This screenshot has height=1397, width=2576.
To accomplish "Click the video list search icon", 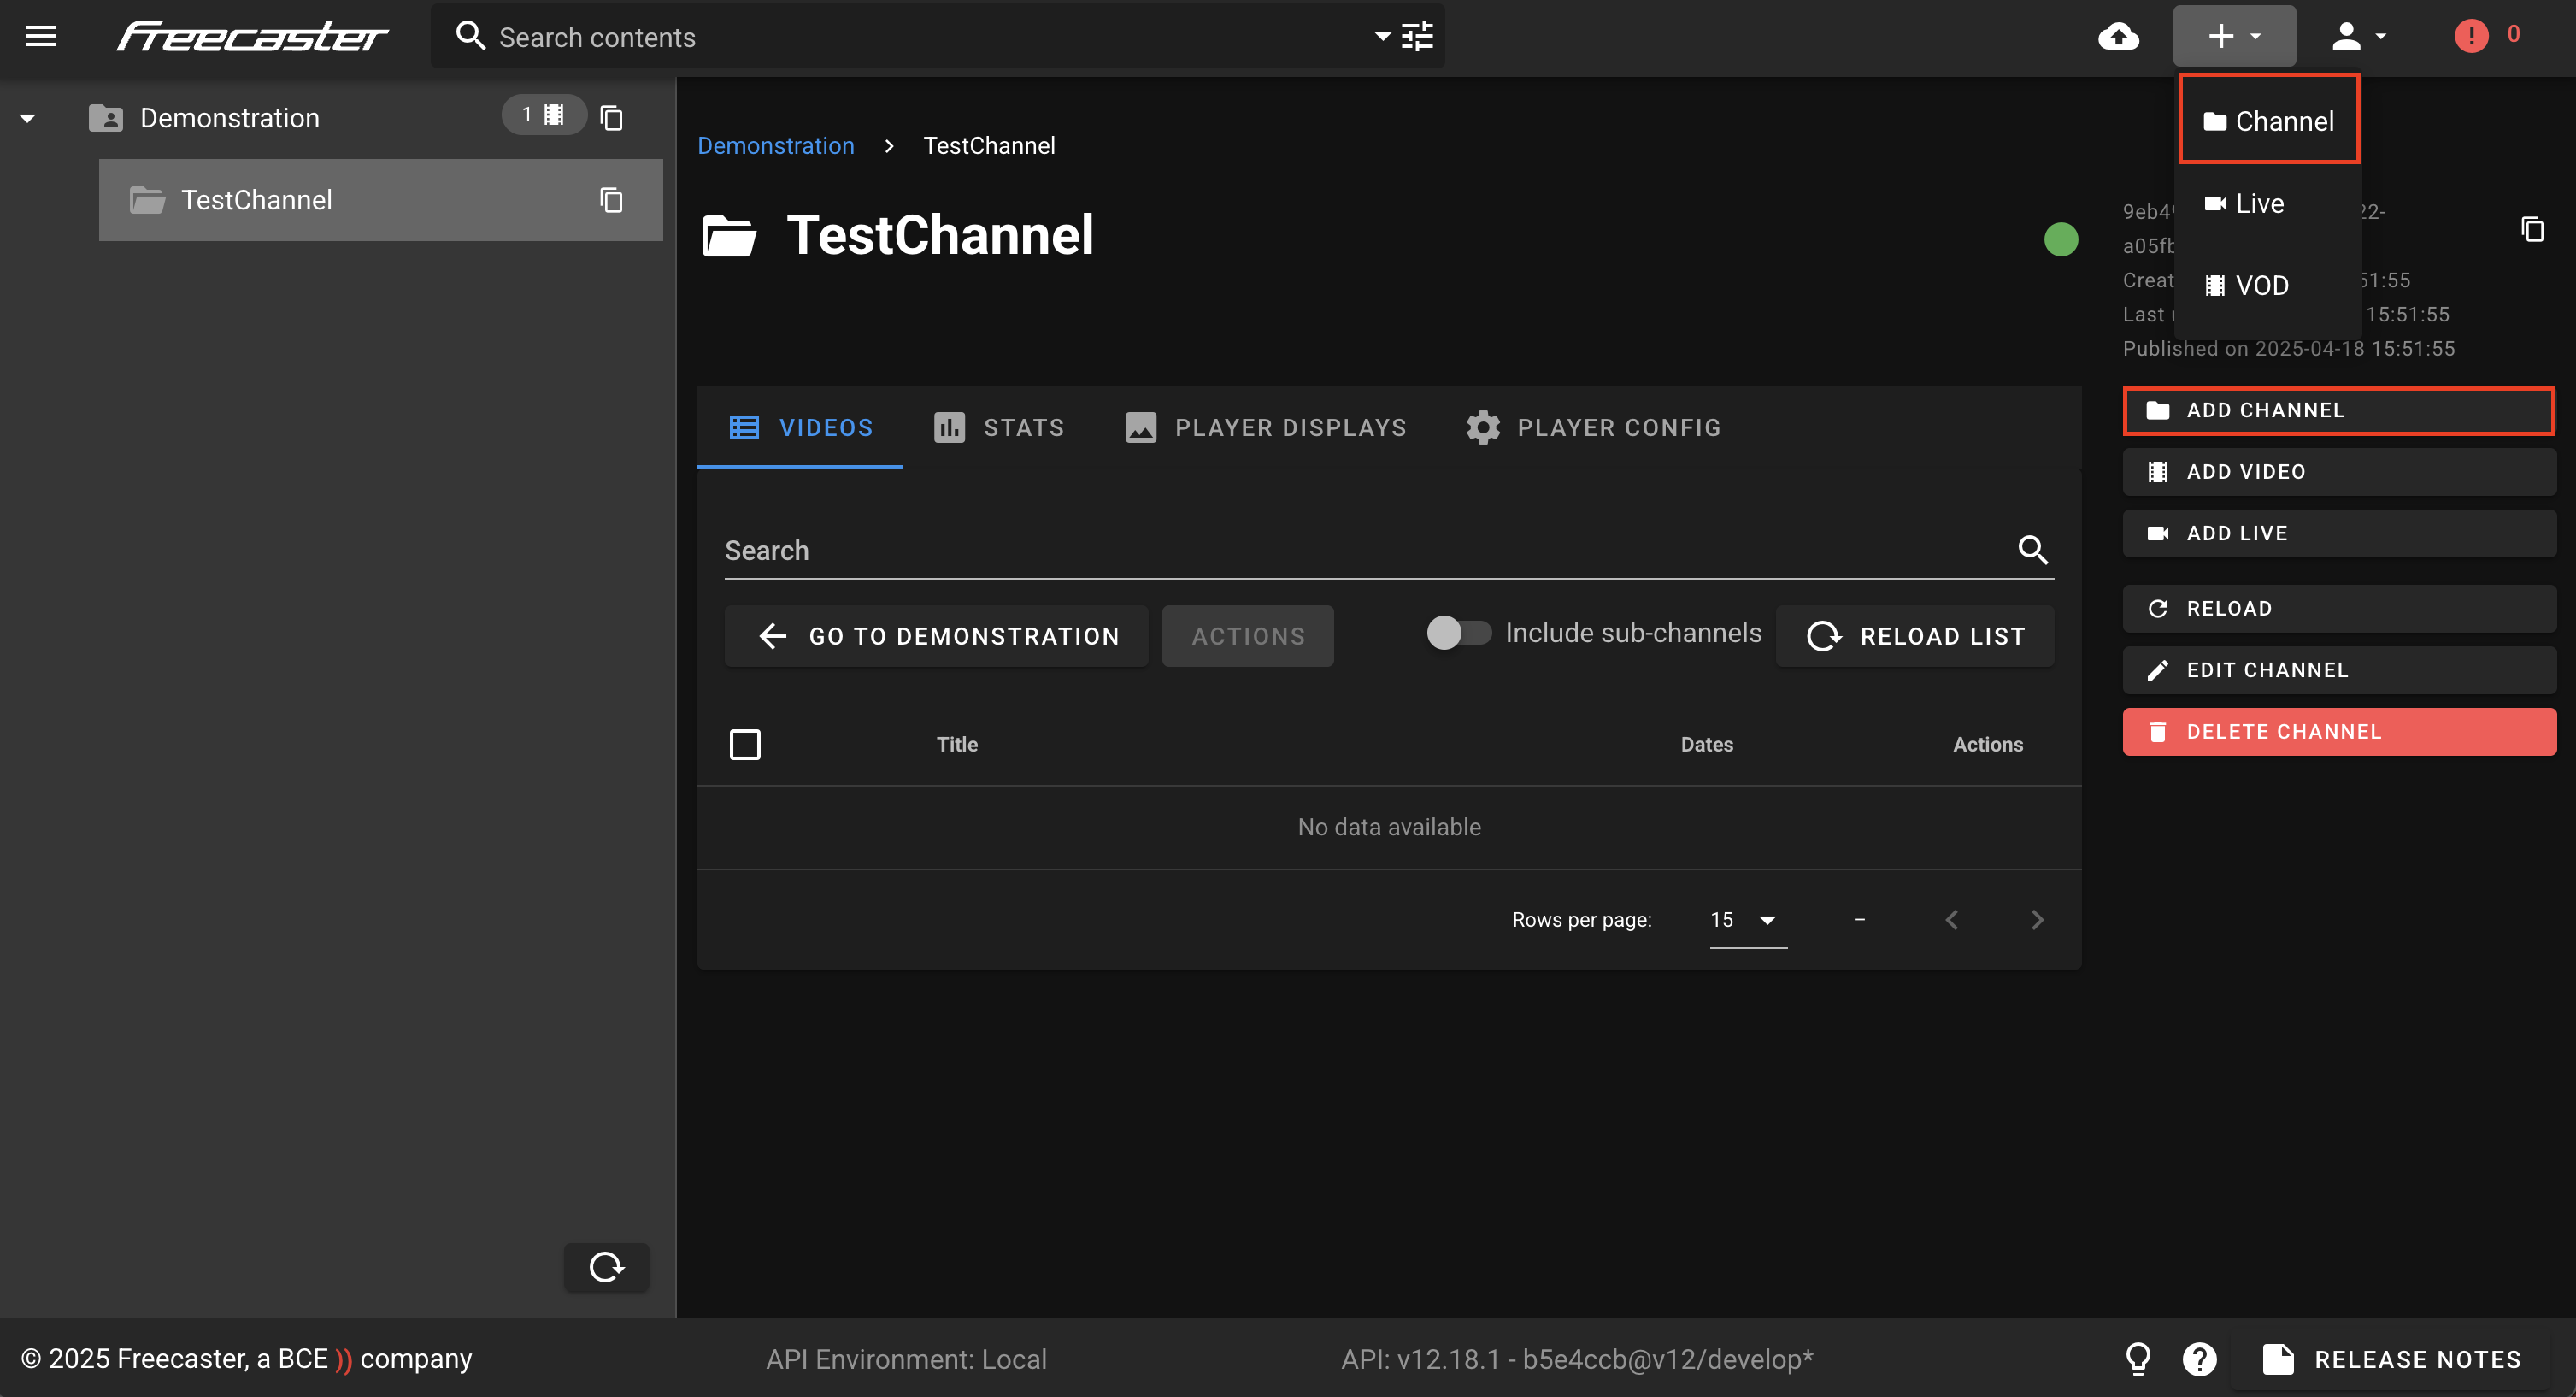I will [x=2032, y=549].
